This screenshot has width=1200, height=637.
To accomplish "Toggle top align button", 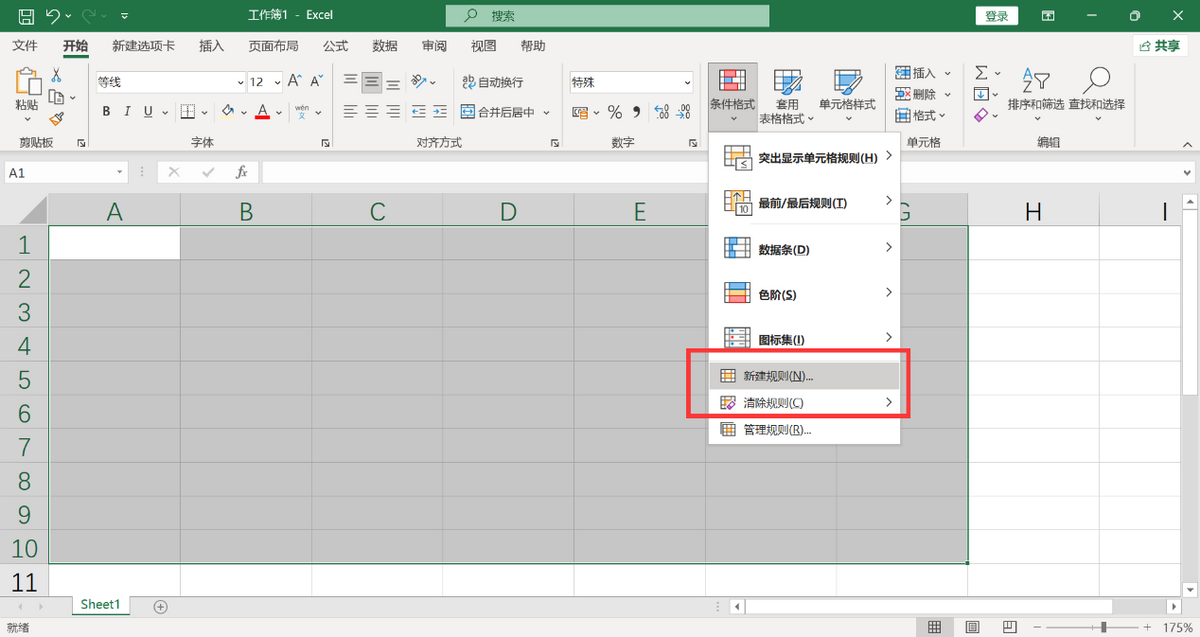I will (350, 81).
